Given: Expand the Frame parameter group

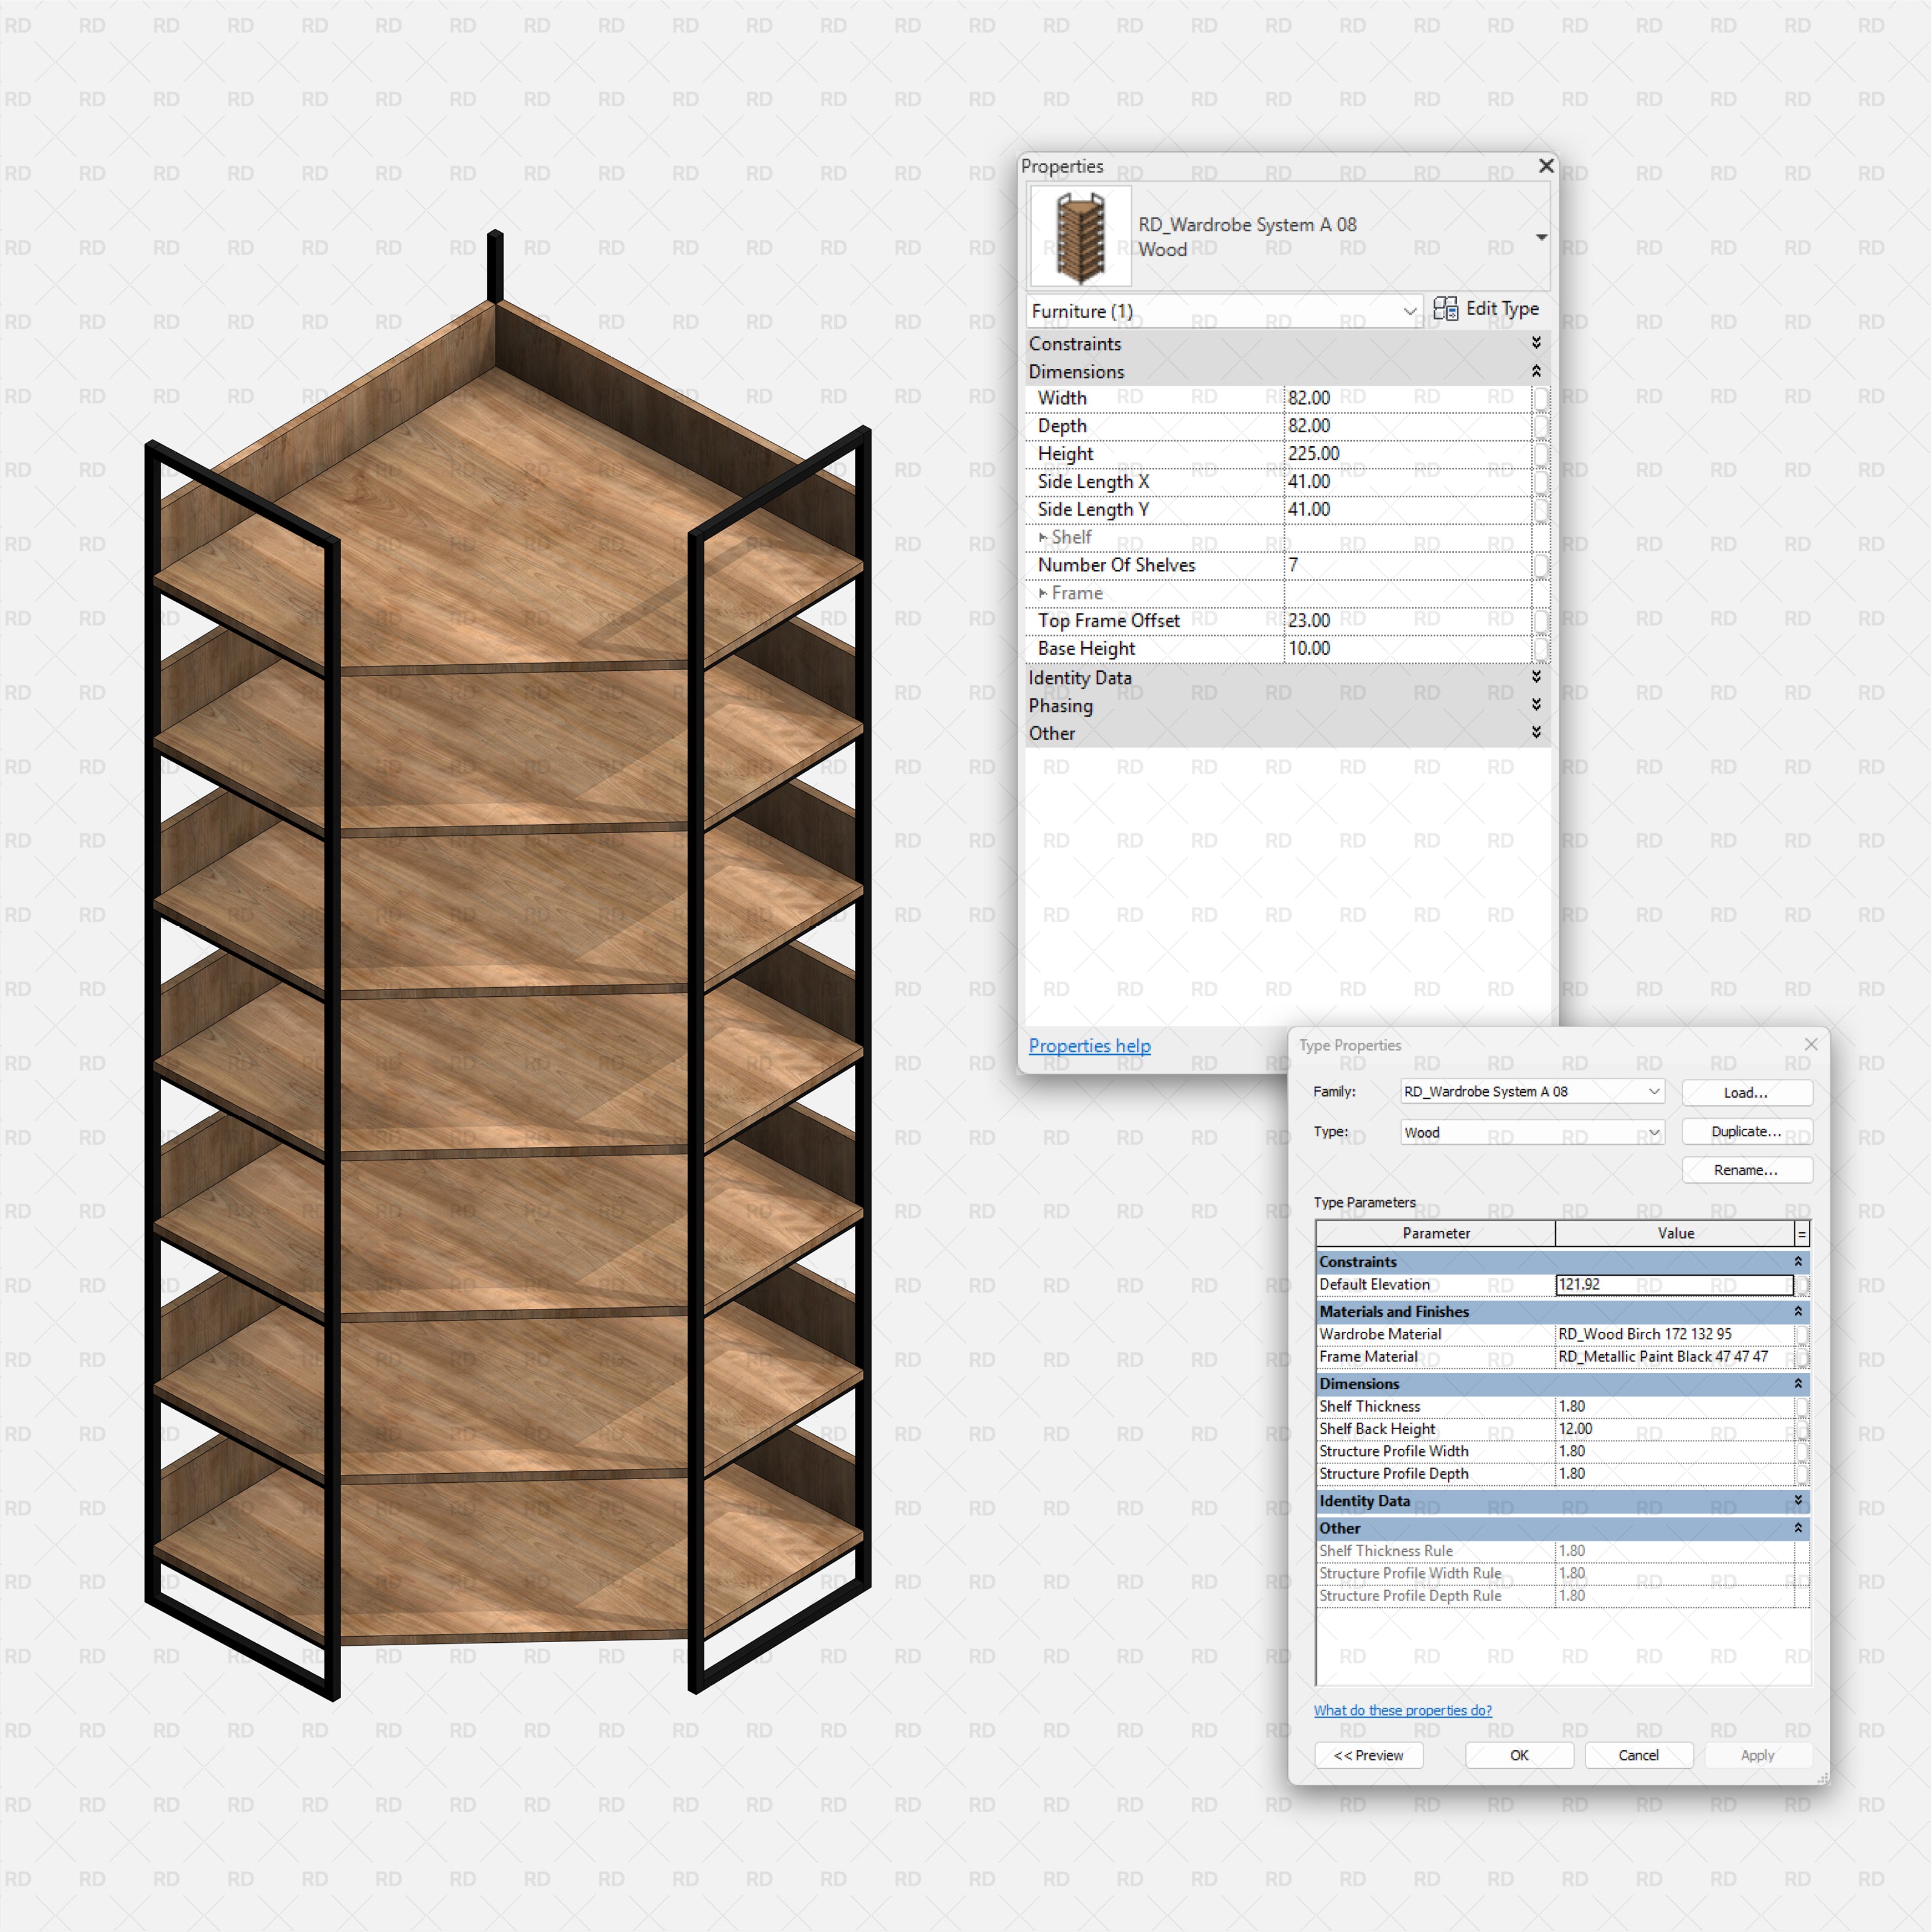Looking at the screenshot, I should [1044, 593].
